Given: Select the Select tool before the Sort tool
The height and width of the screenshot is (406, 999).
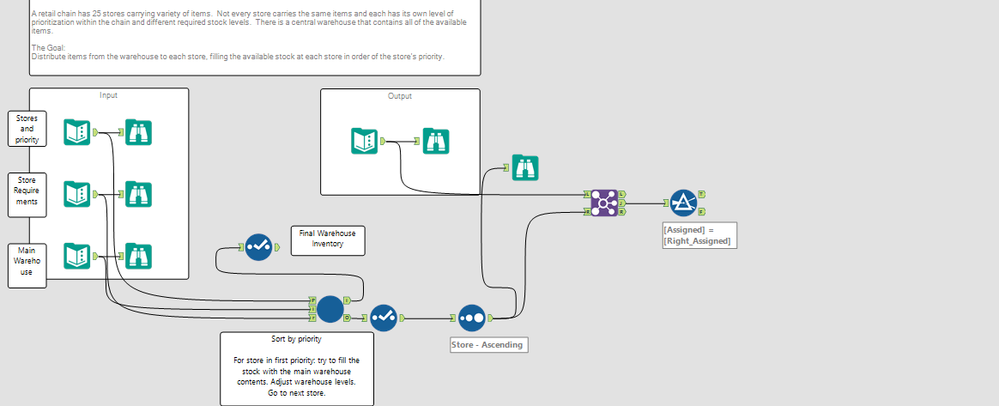Looking at the screenshot, I should [384, 317].
